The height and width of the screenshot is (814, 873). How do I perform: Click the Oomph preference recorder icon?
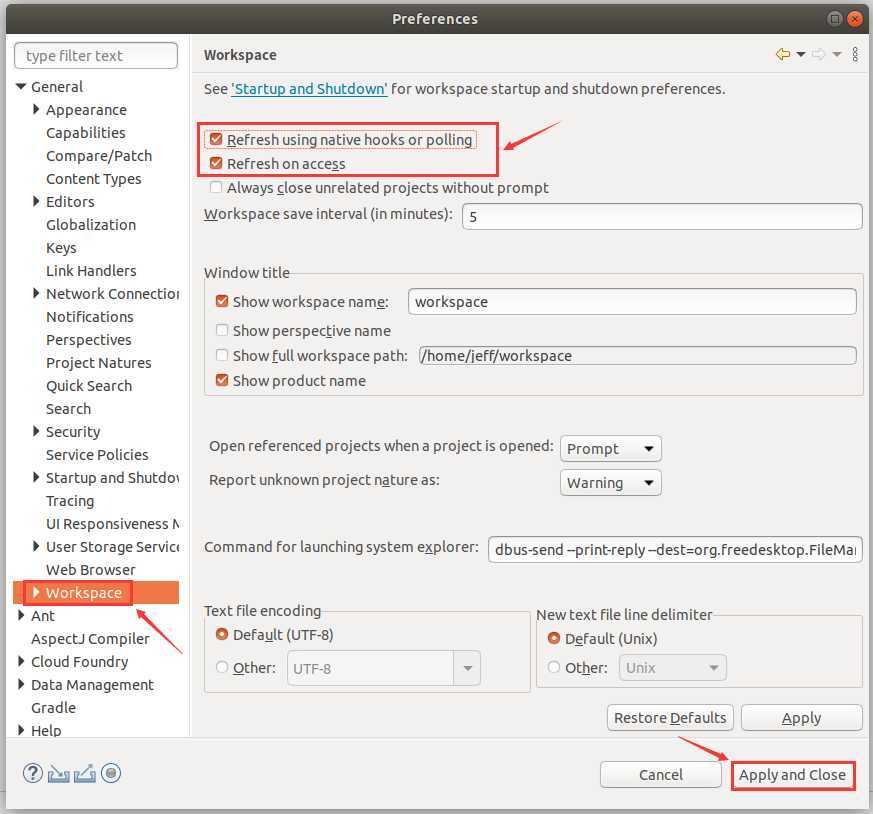click(x=111, y=773)
